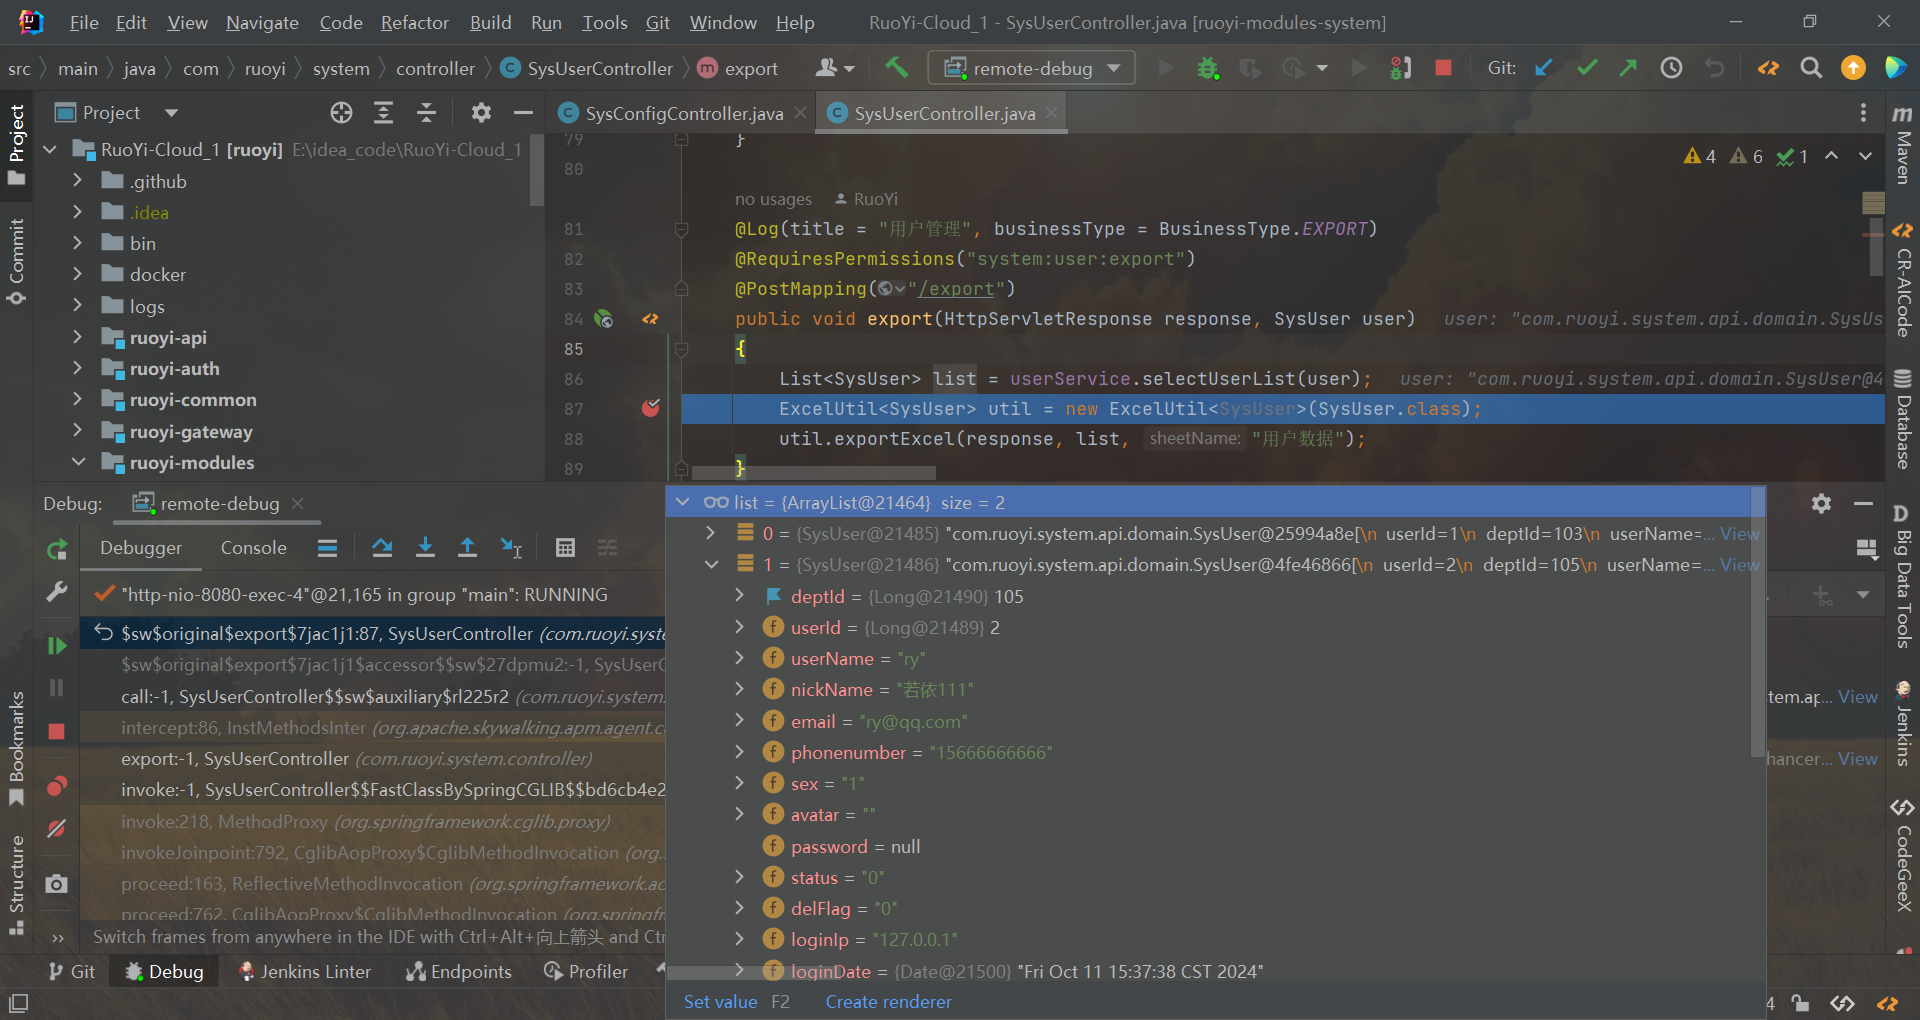The width and height of the screenshot is (1920, 1020).
Task: Click Step Out debugger icon
Action: [x=467, y=547]
